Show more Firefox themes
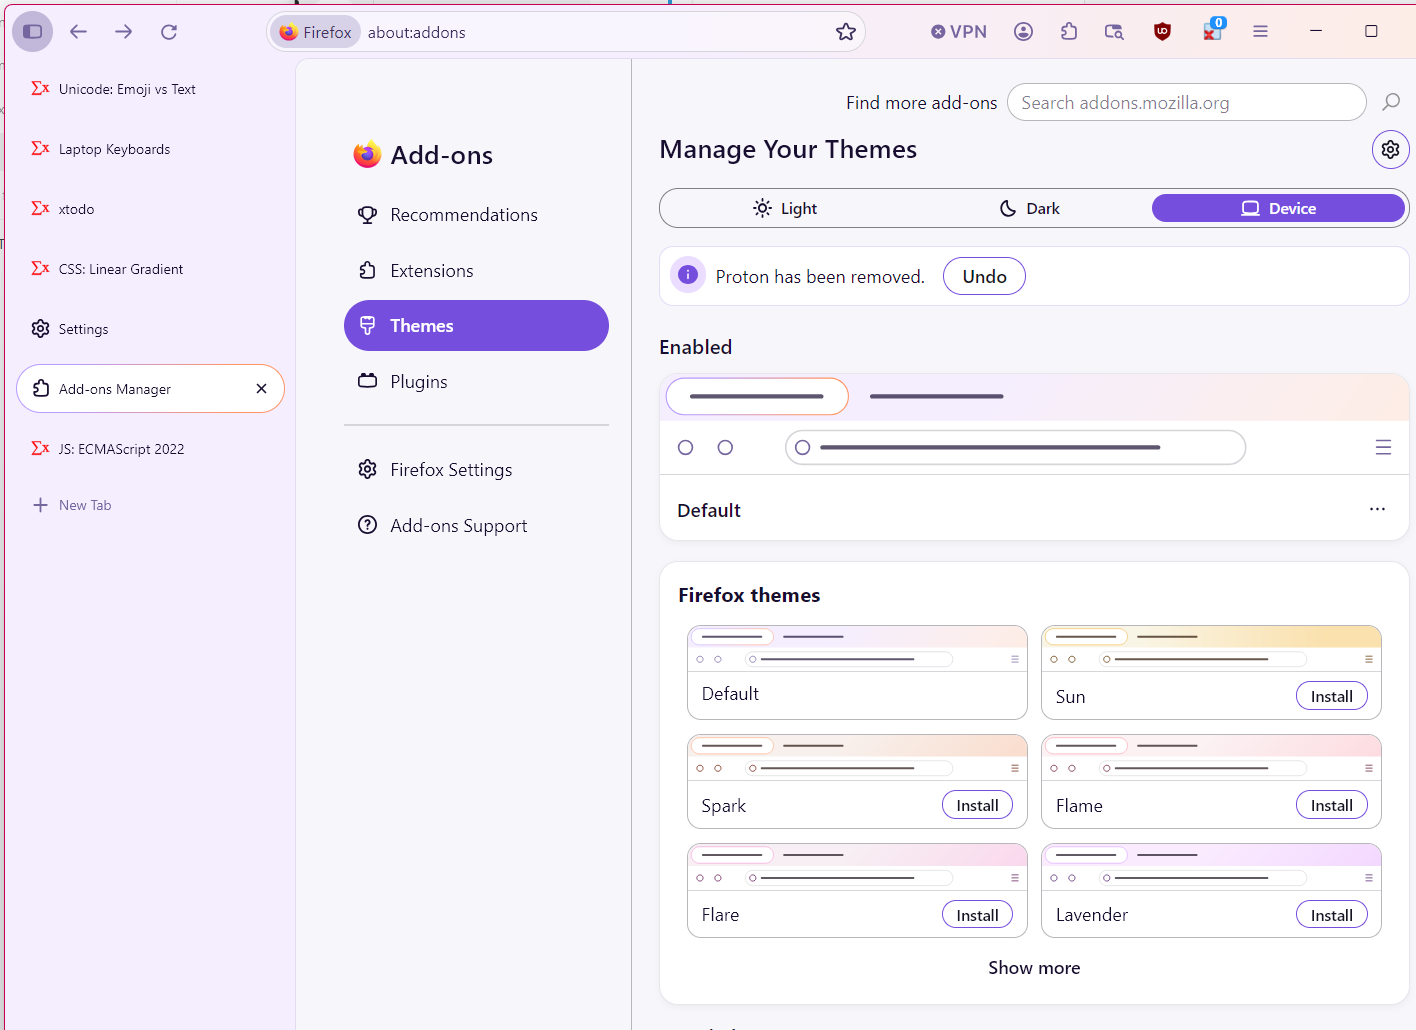 (1034, 968)
